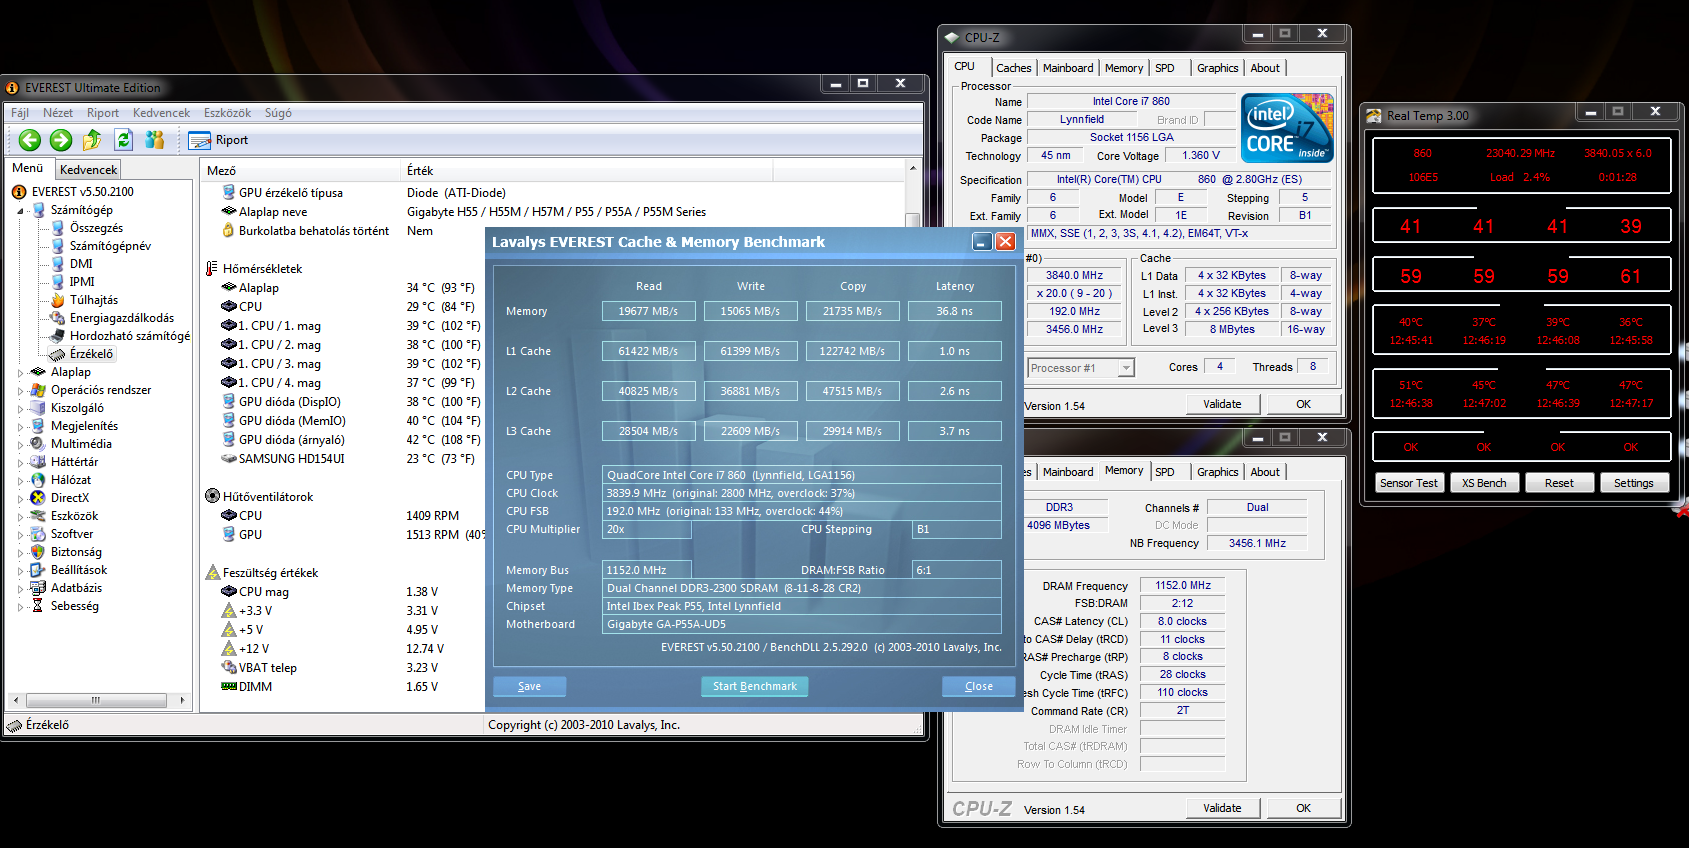This screenshot has height=848, width=1689.
Task: Click the EVEREST title bar info icon
Action: 13,88
